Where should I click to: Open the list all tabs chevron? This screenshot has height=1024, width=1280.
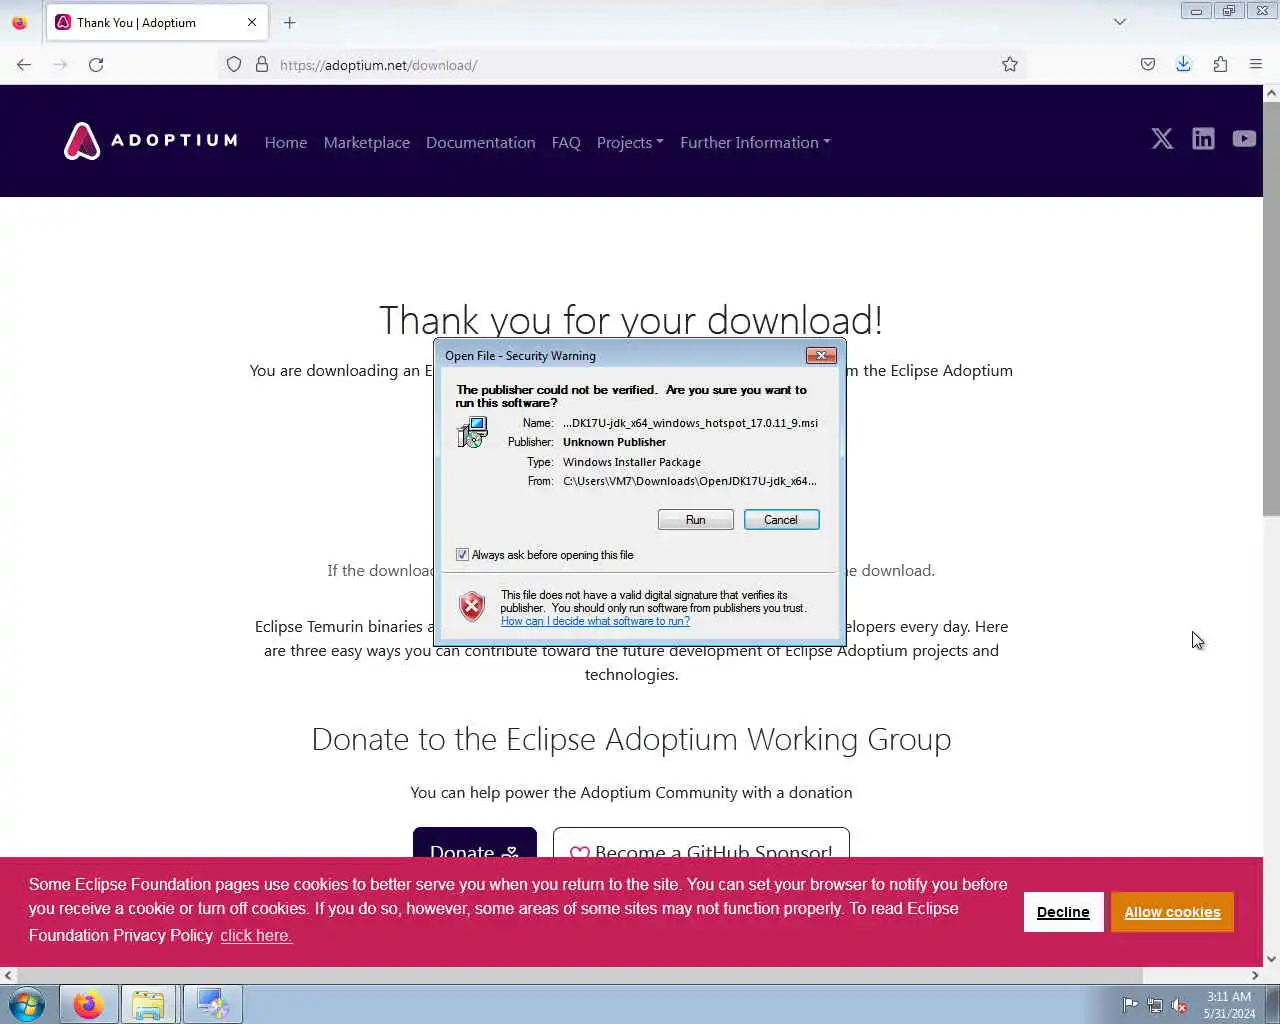point(1120,22)
